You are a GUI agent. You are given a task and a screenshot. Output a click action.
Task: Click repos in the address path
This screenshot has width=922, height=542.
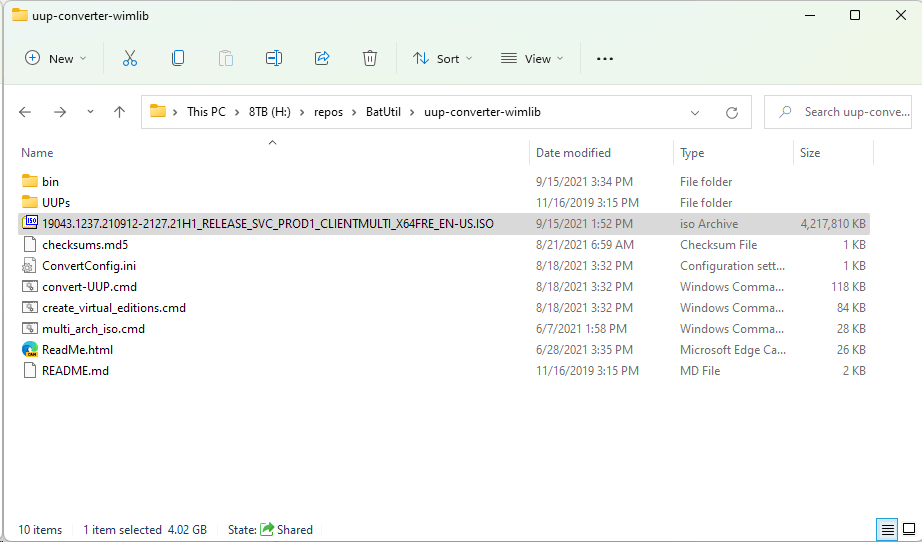(328, 112)
